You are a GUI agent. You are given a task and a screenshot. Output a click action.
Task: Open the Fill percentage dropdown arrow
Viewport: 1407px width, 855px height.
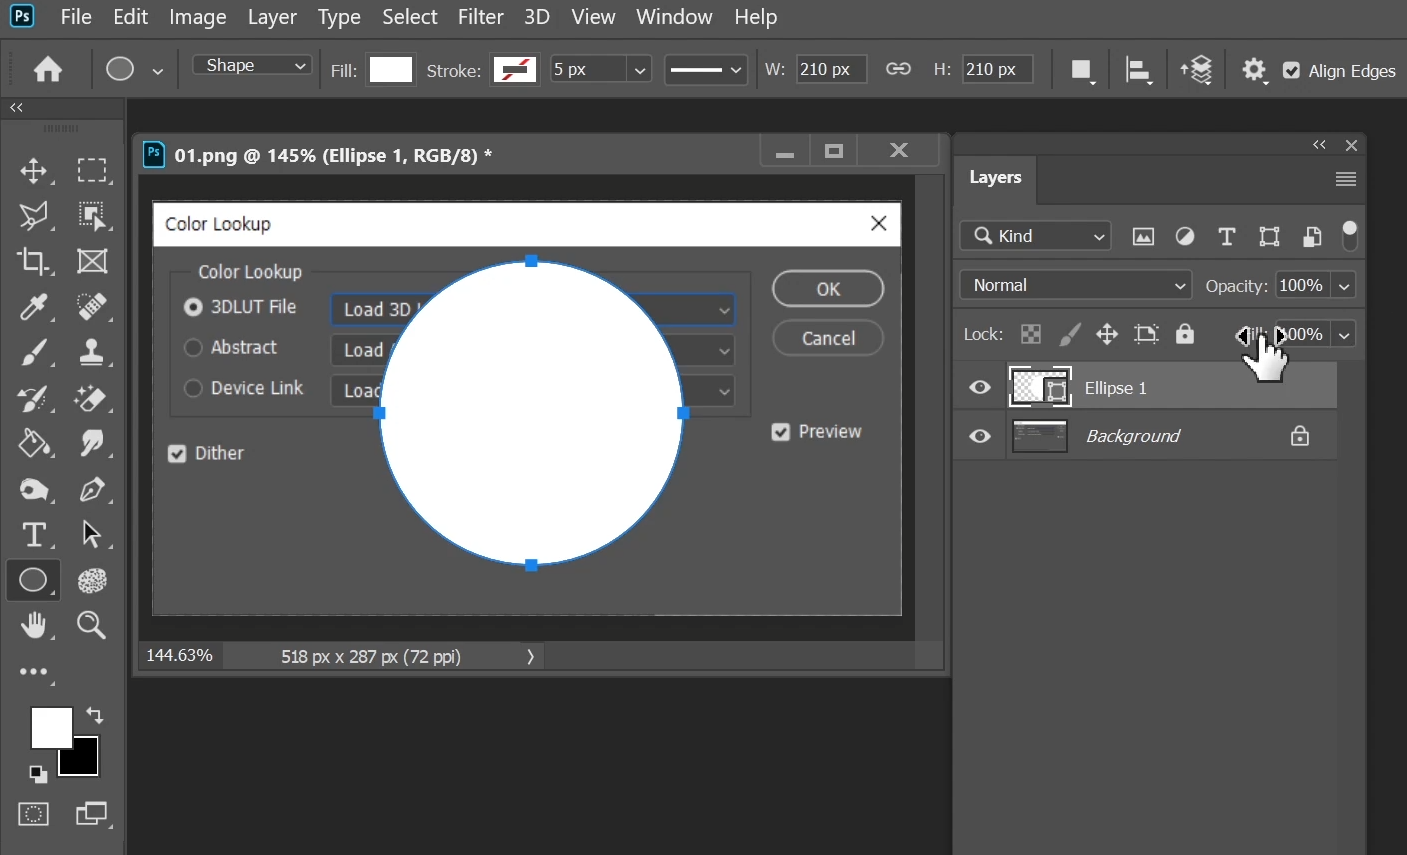[1345, 335]
